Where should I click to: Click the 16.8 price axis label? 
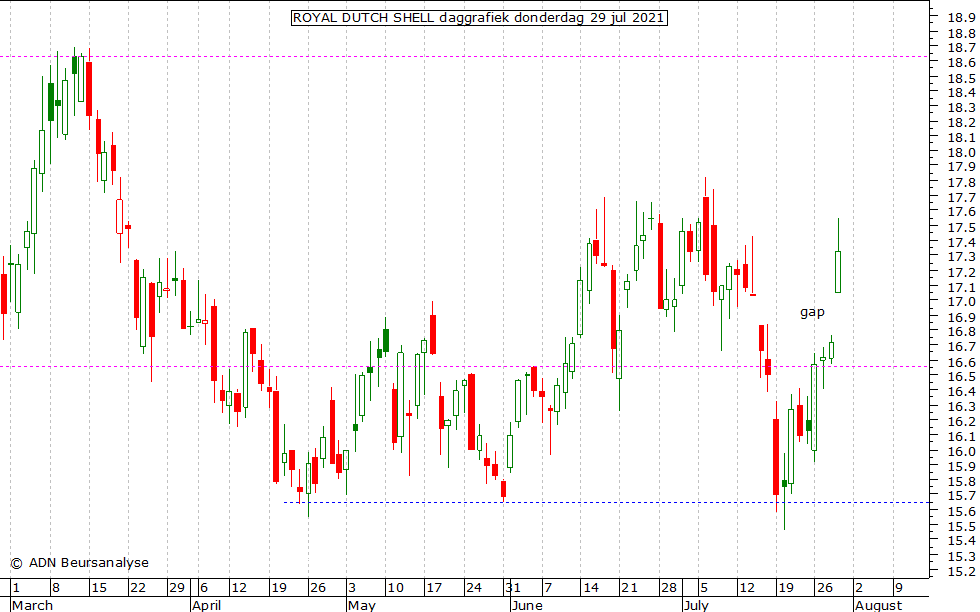(x=962, y=332)
